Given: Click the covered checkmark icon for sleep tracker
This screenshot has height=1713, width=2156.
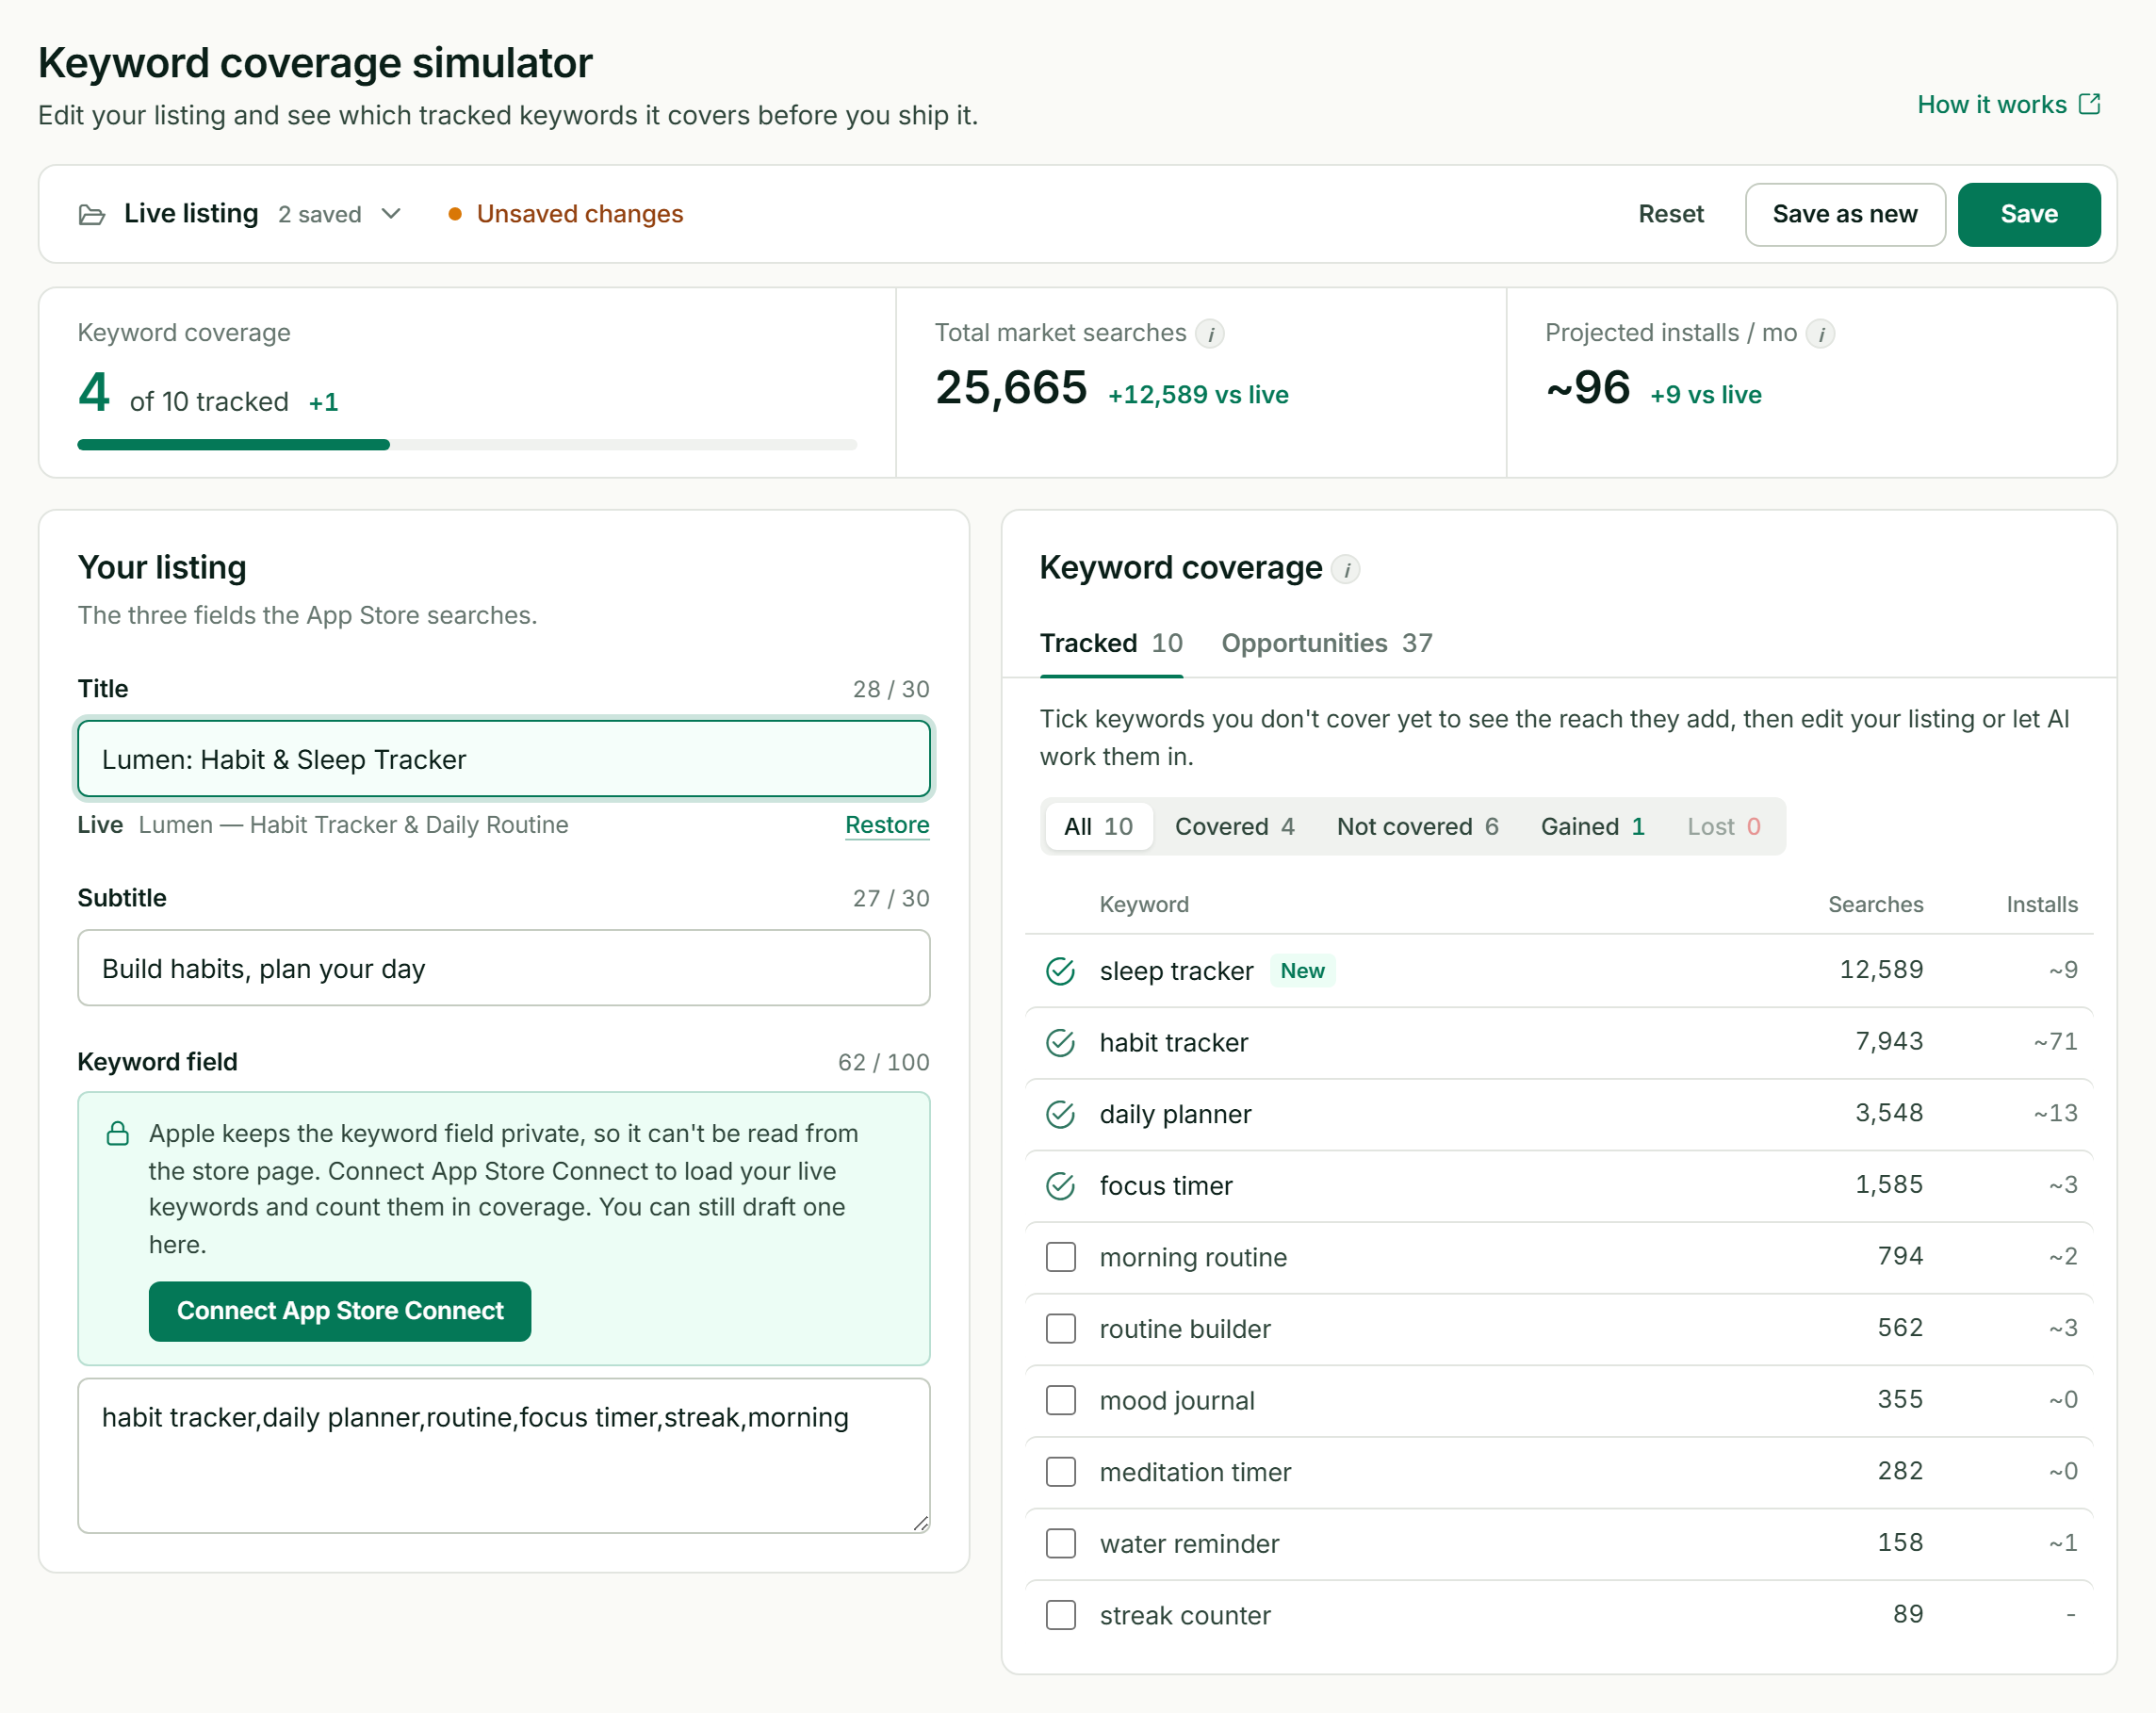Looking at the screenshot, I should pos(1060,971).
